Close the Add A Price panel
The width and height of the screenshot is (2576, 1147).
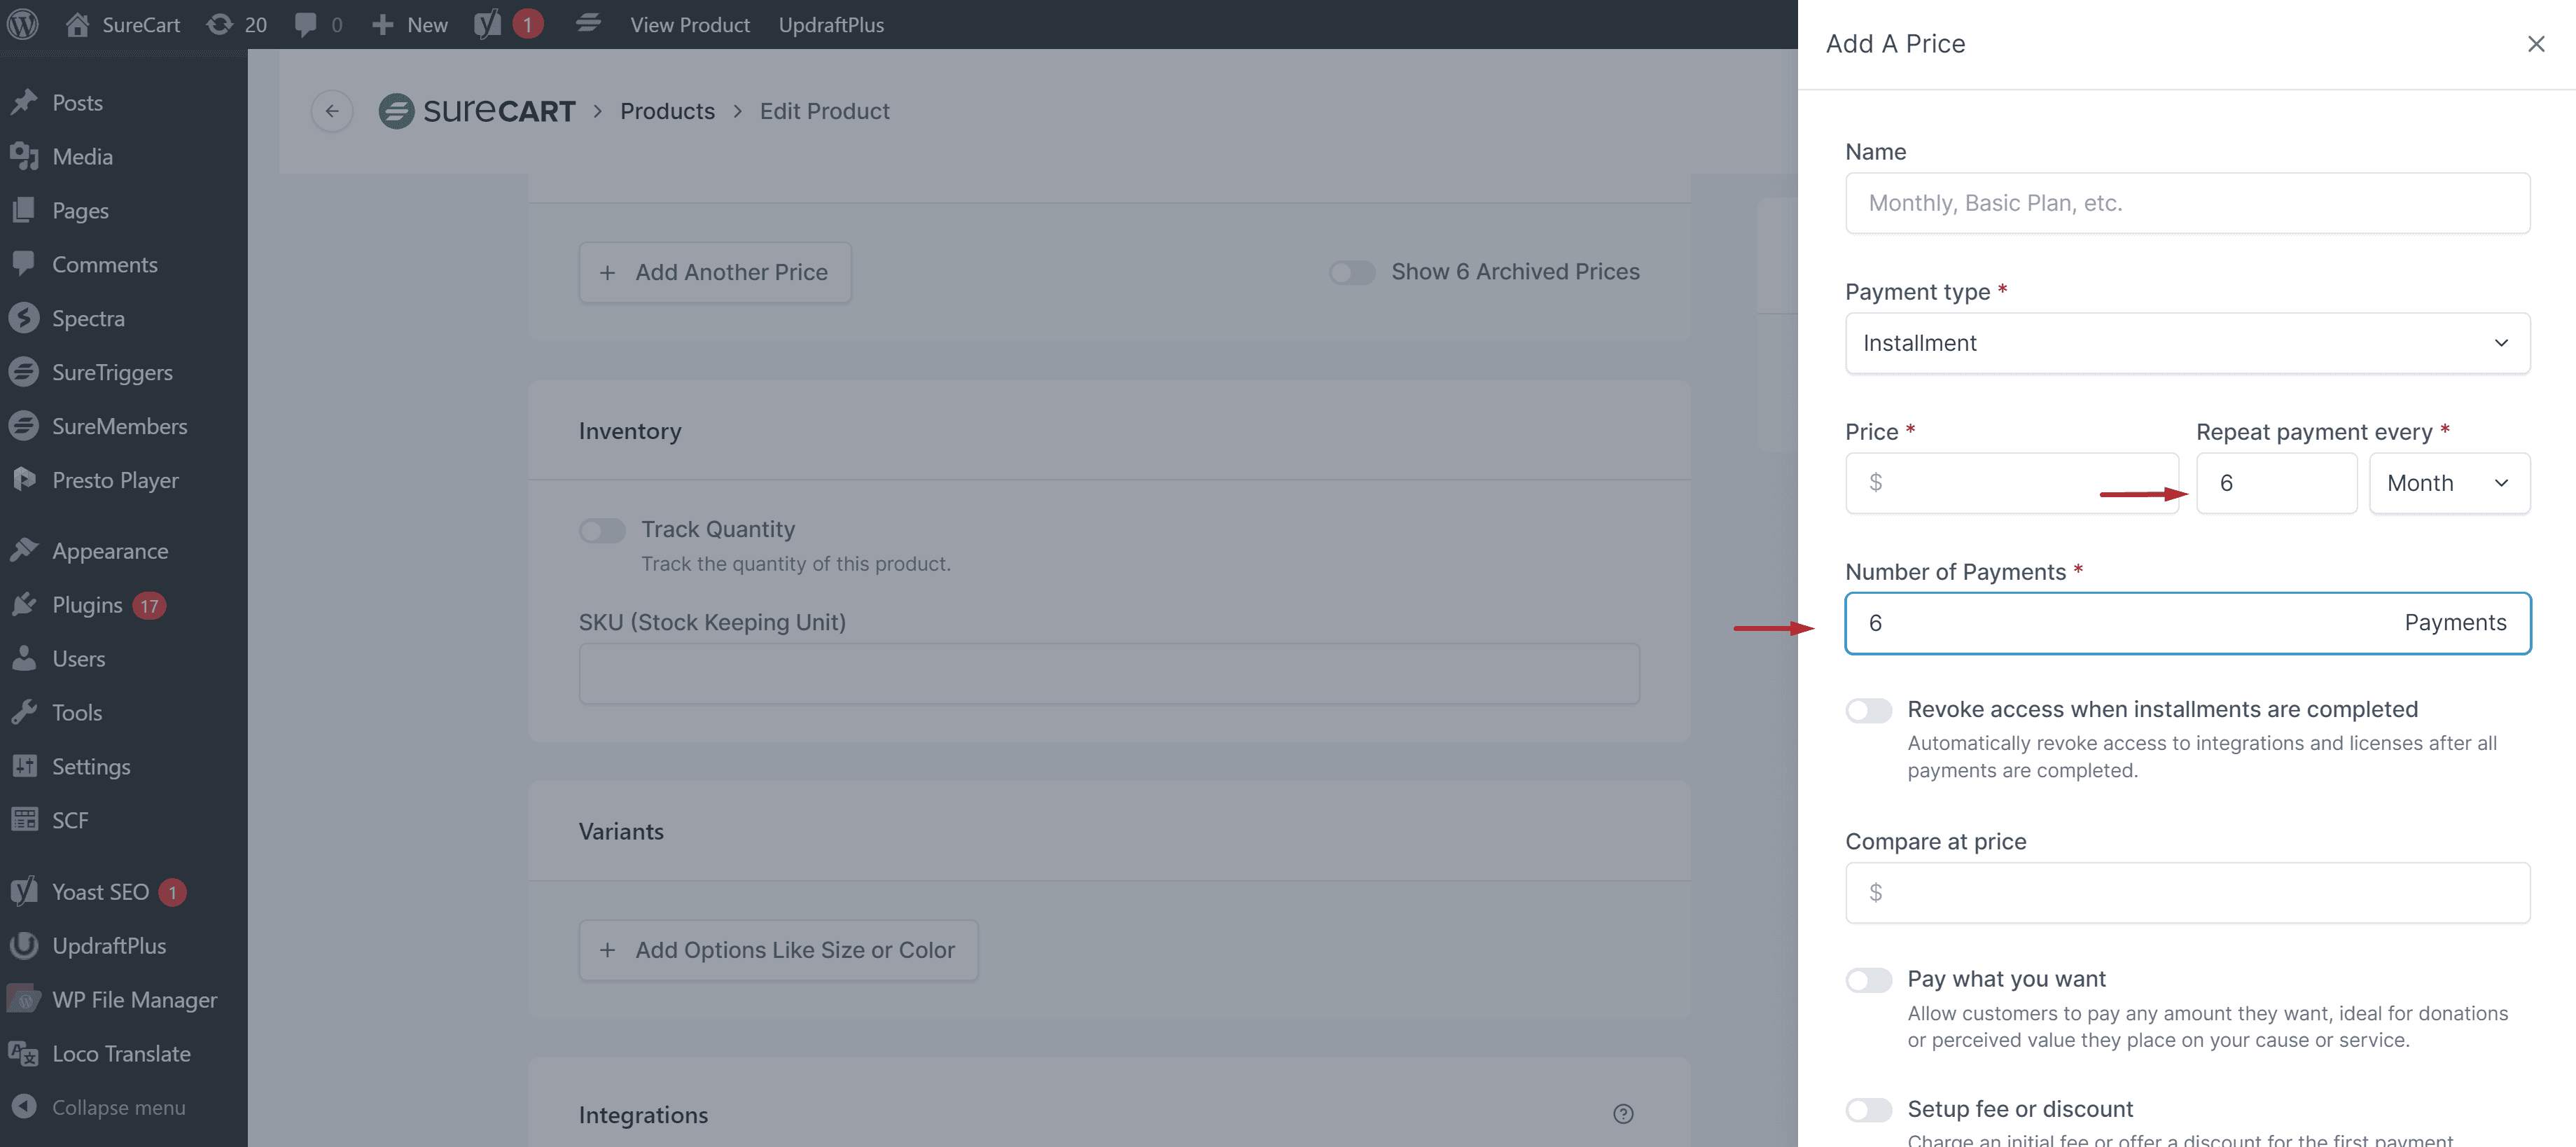point(2535,44)
